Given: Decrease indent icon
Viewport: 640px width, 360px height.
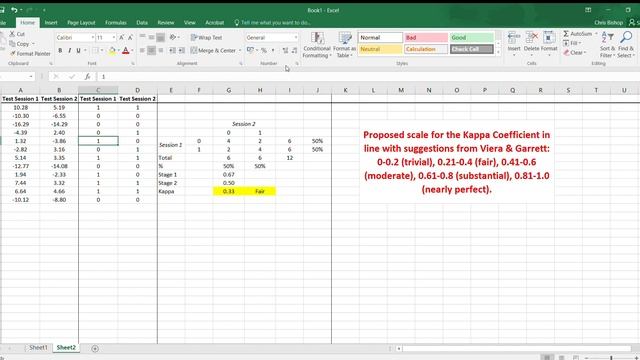Looking at the screenshot, I should [x=172, y=51].
